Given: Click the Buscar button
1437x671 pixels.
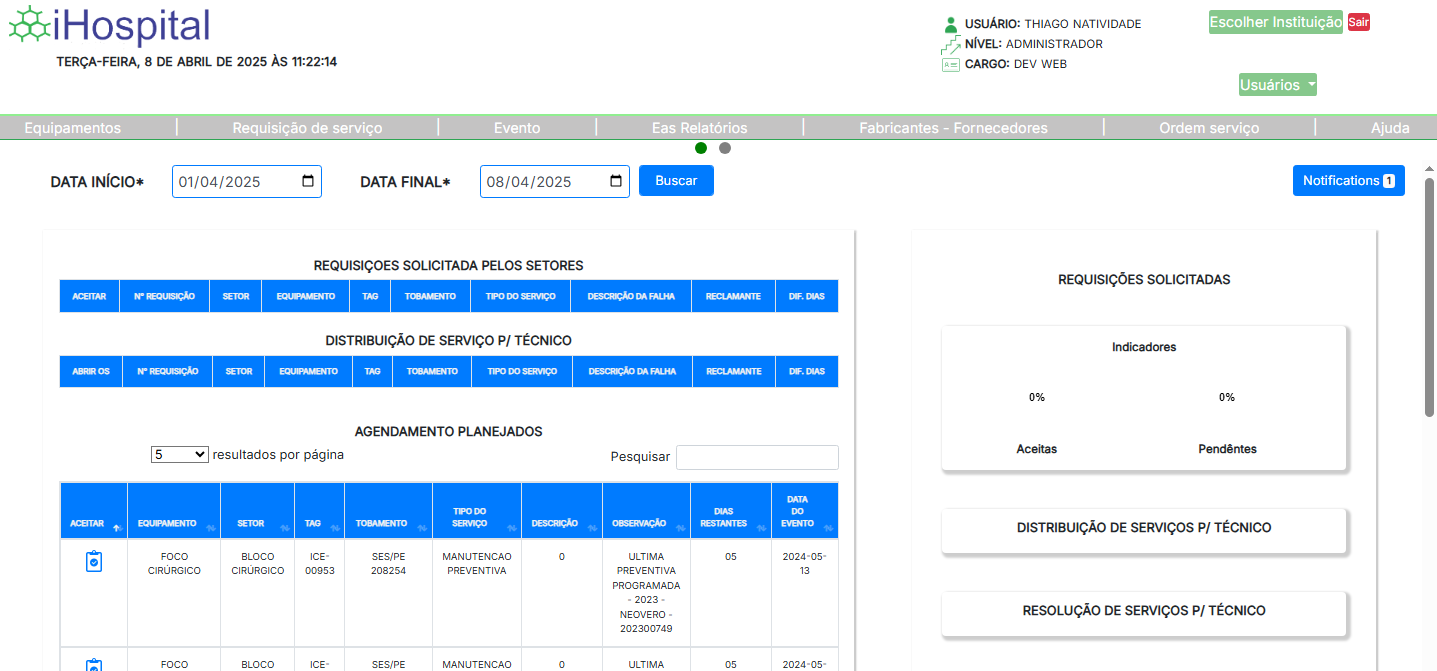Looking at the screenshot, I should click(676, 181).
